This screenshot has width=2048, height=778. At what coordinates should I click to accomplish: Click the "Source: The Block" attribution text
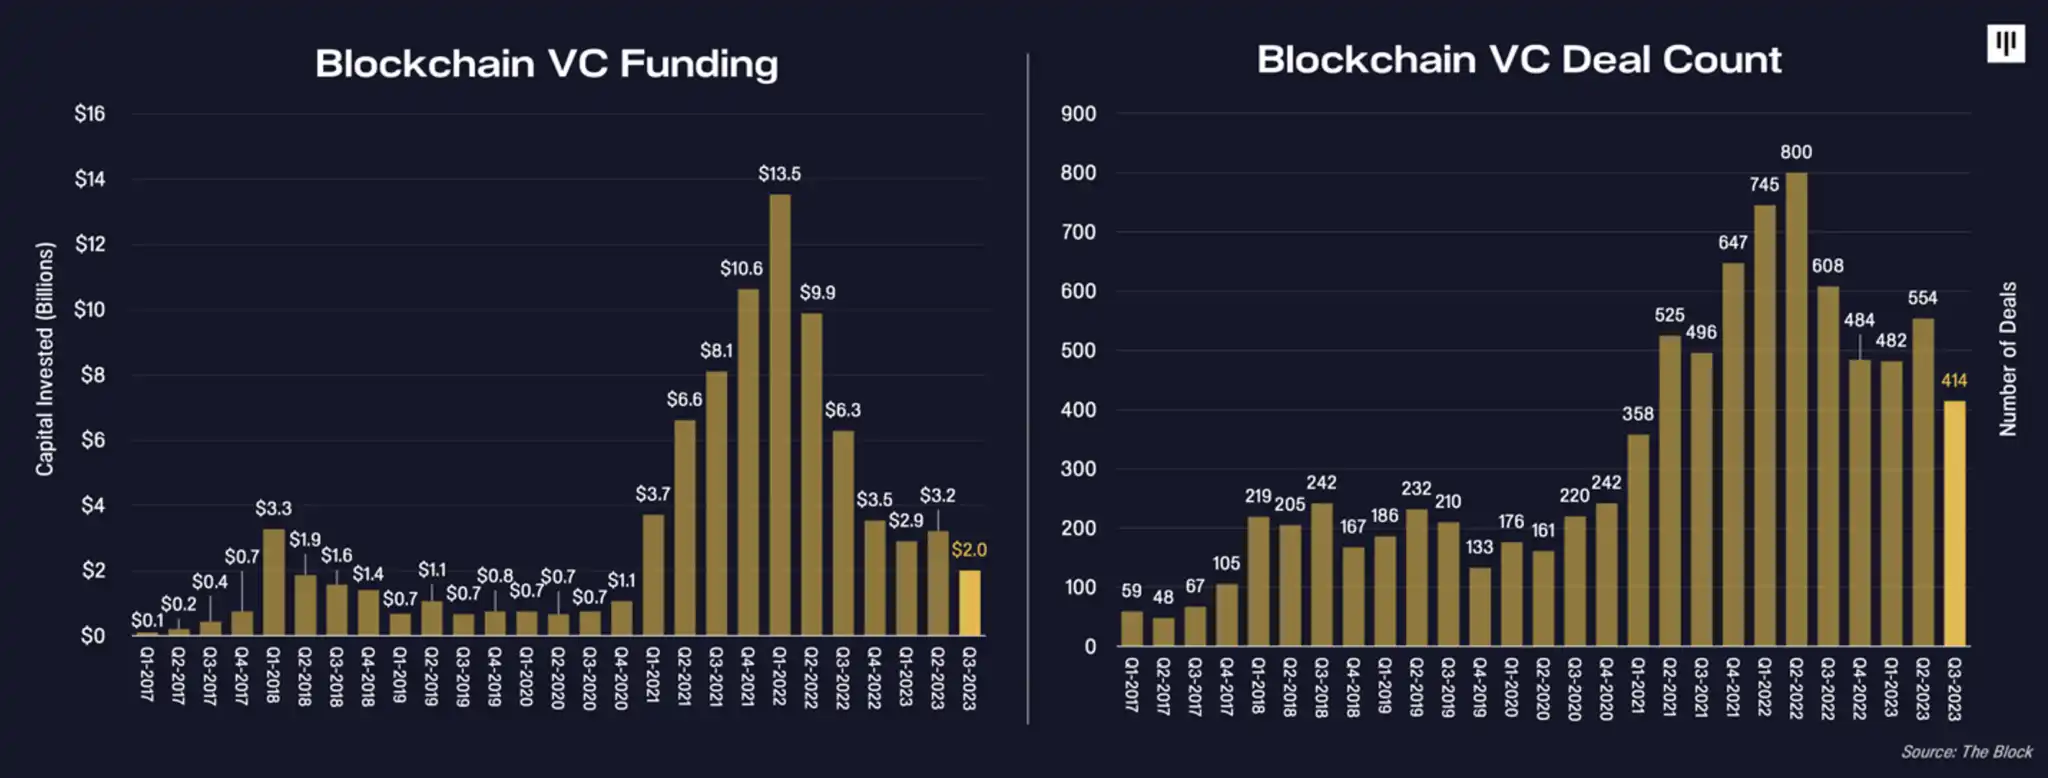coord(1966,752)
